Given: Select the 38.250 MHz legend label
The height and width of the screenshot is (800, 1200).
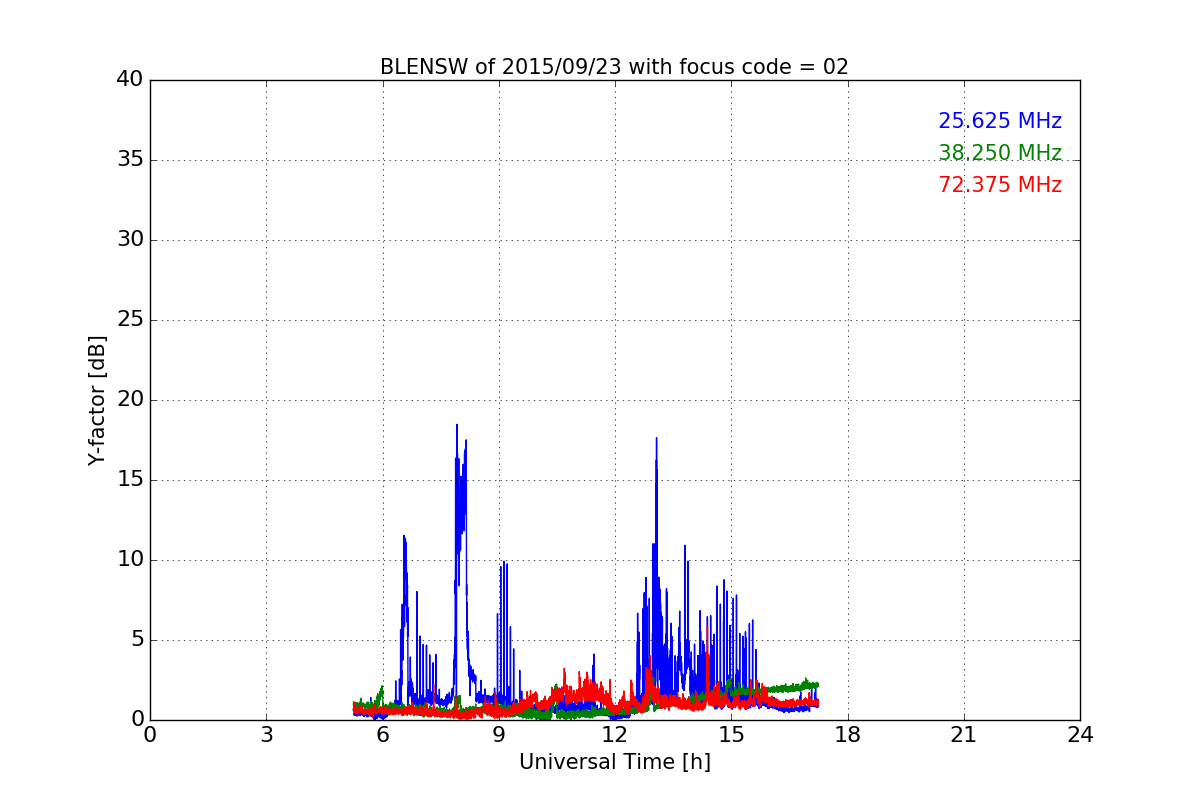Looking at the screenshot, I should [x=1000, y=153].
